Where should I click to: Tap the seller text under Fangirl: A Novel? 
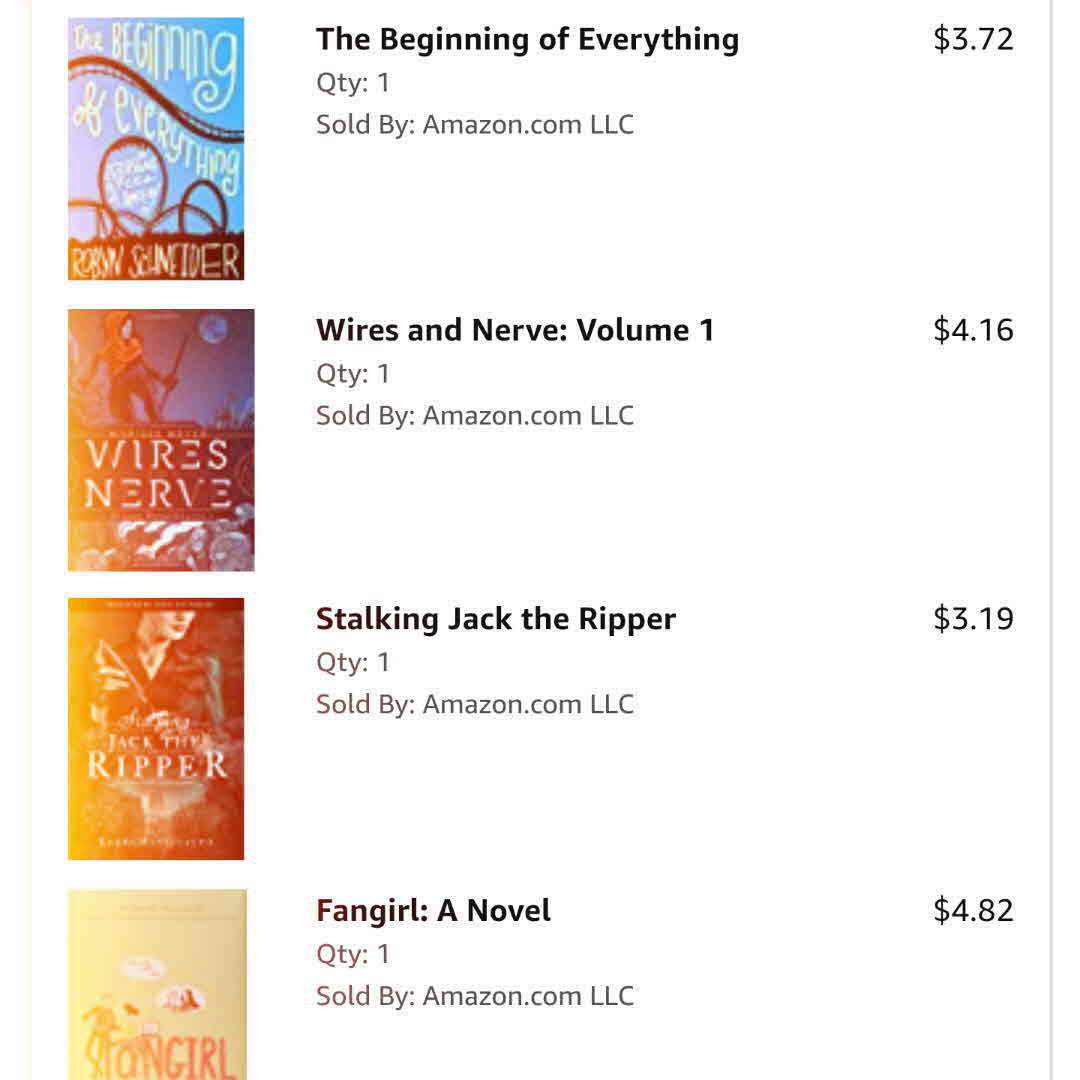point(475,996)
